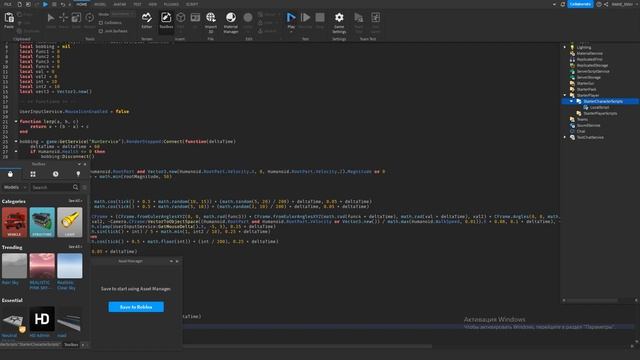
Task: Switch to the HOME ribbon tab
Action: 82,4
